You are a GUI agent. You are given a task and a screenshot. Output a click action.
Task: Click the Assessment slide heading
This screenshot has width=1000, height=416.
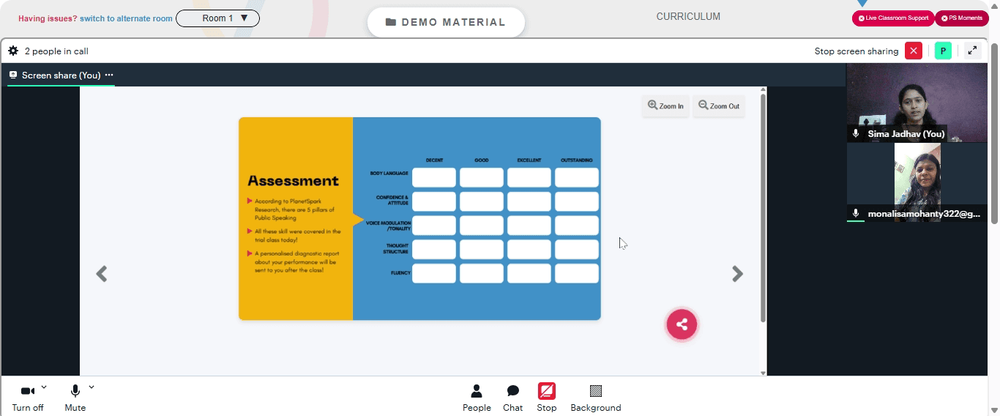(x=293, y=181)
